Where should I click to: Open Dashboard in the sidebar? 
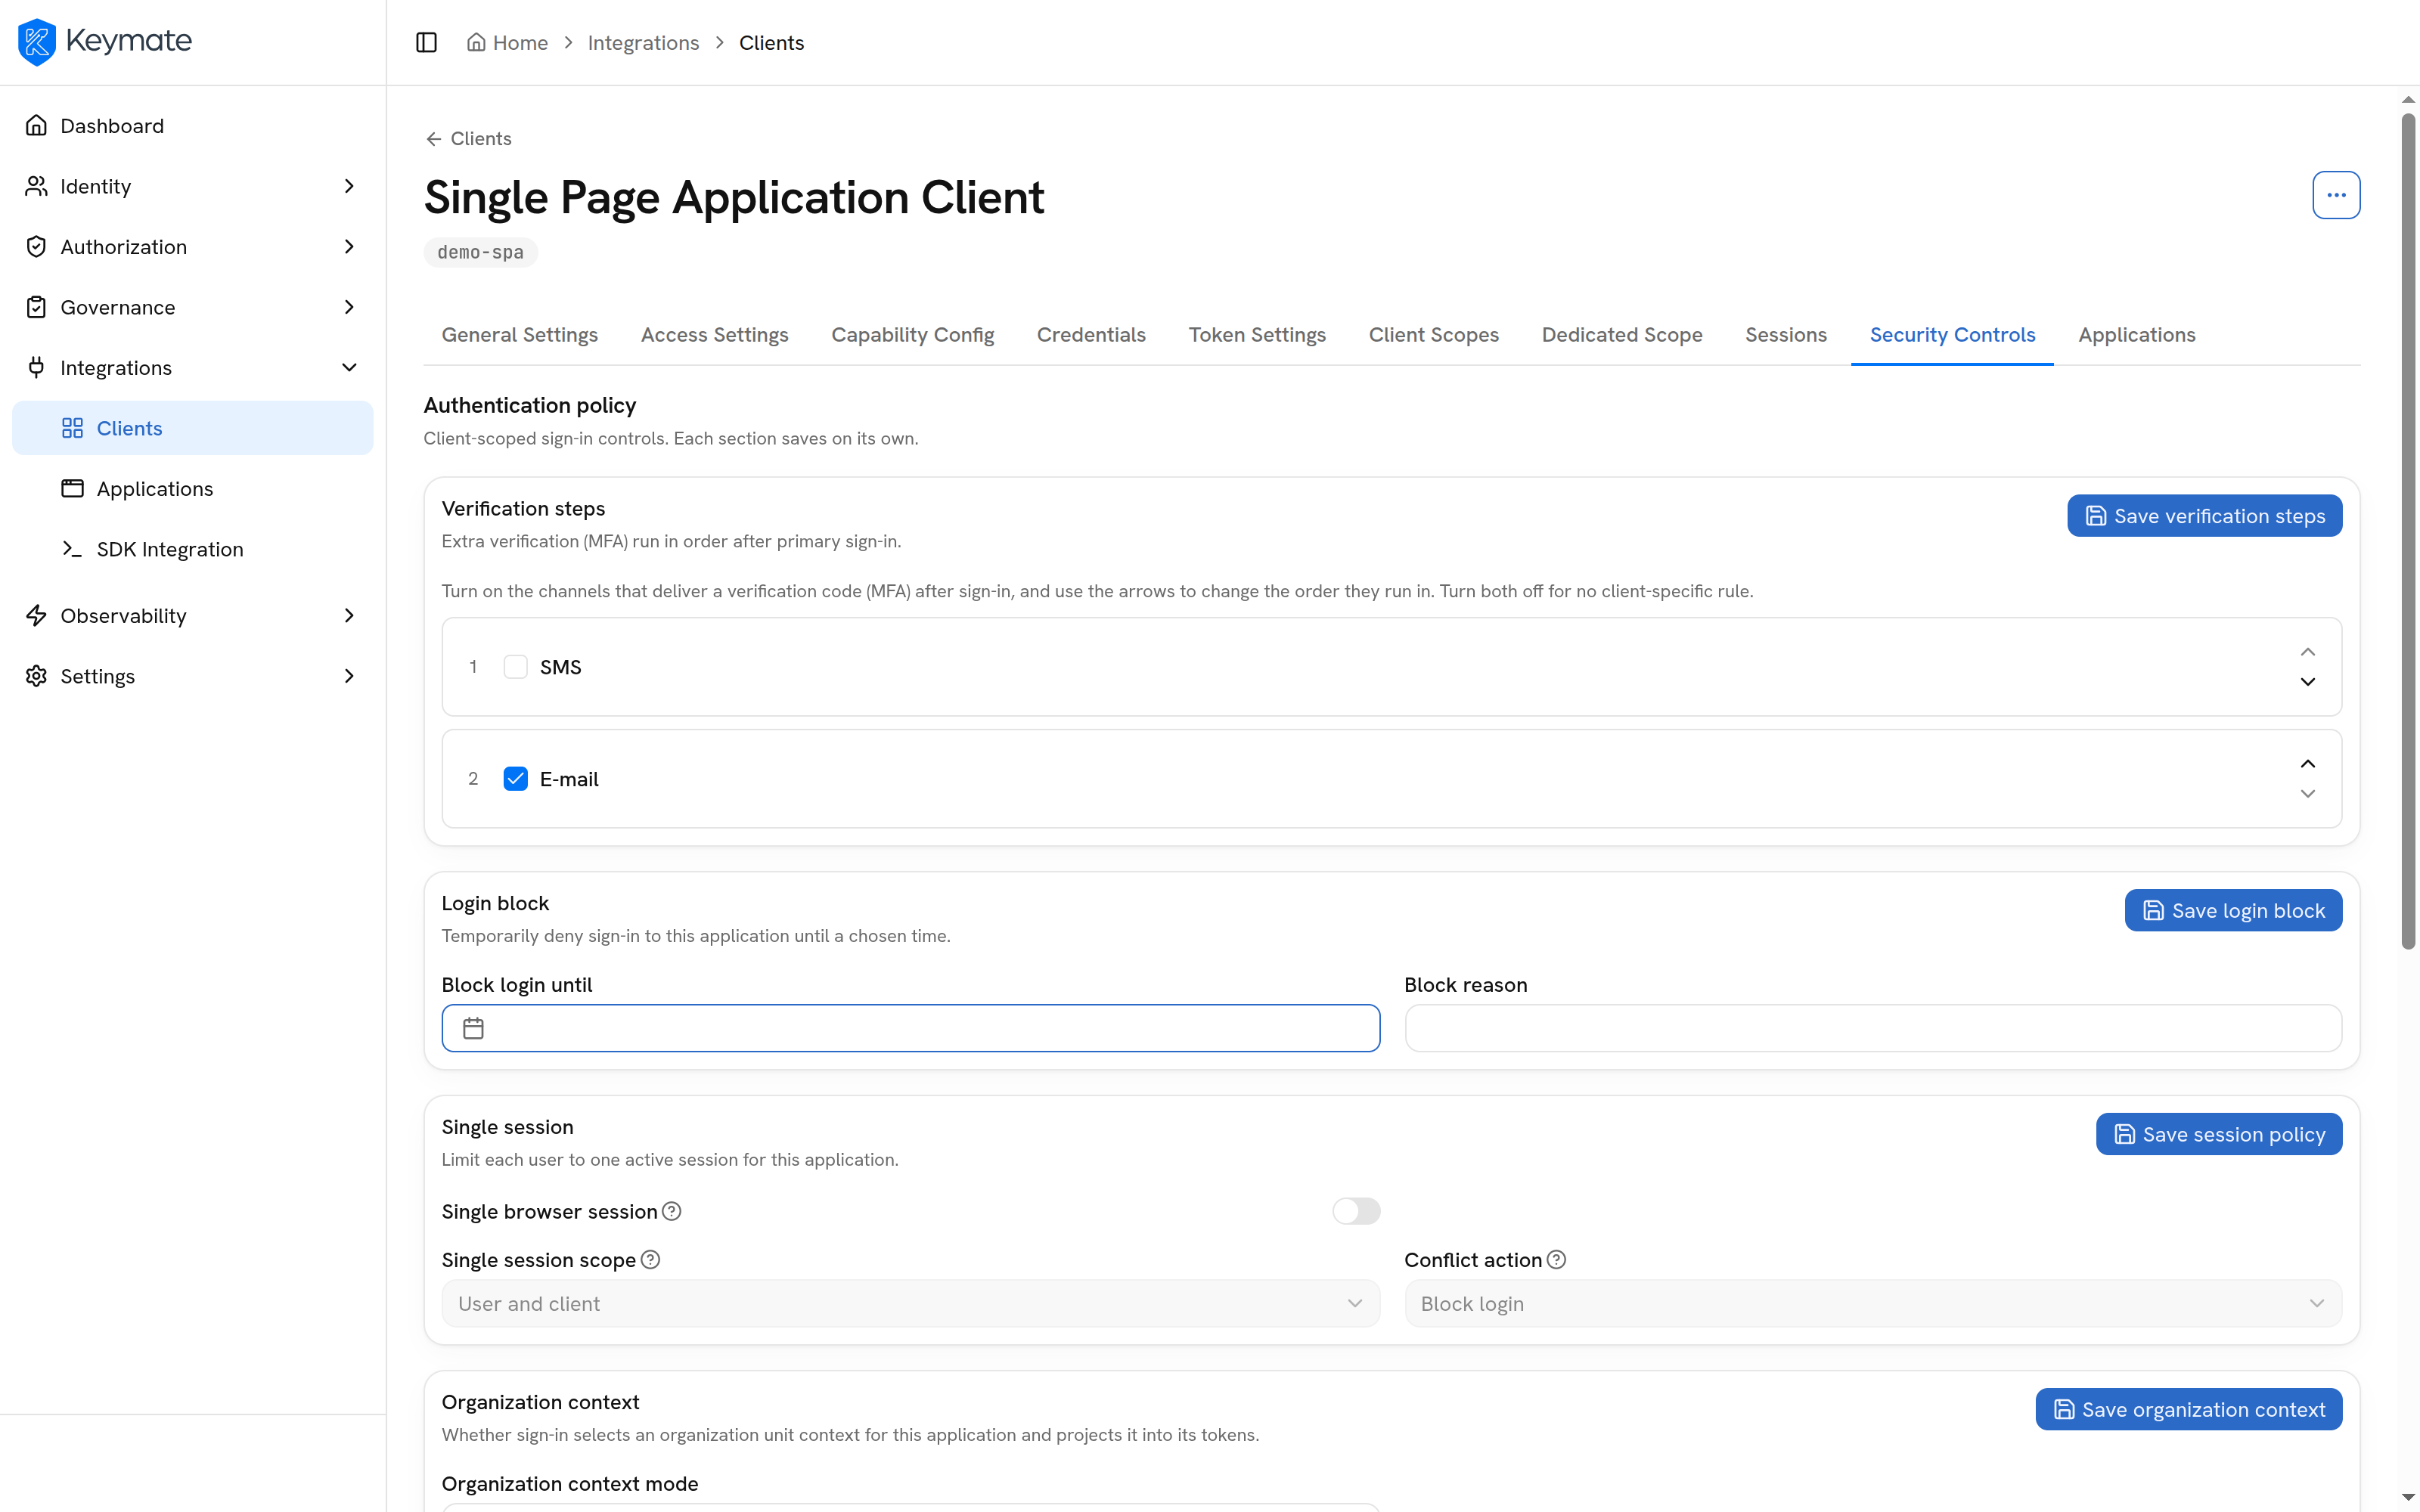click(x=192, y=126)
